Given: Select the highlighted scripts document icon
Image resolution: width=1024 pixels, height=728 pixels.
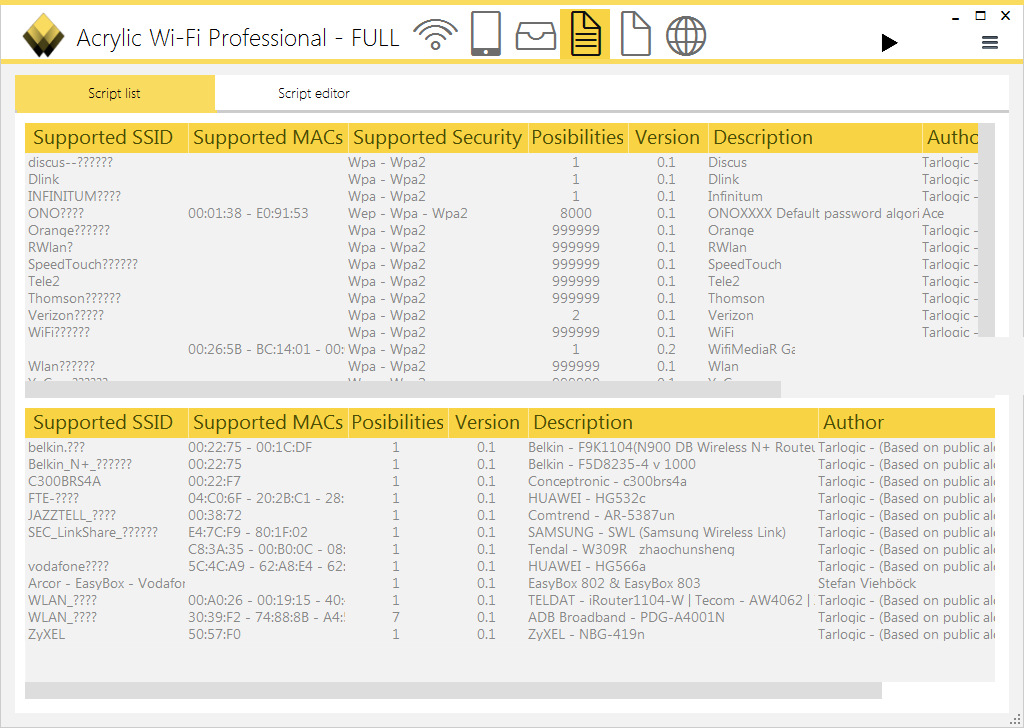Looking at the screenshot, I should tap(585, 34).
